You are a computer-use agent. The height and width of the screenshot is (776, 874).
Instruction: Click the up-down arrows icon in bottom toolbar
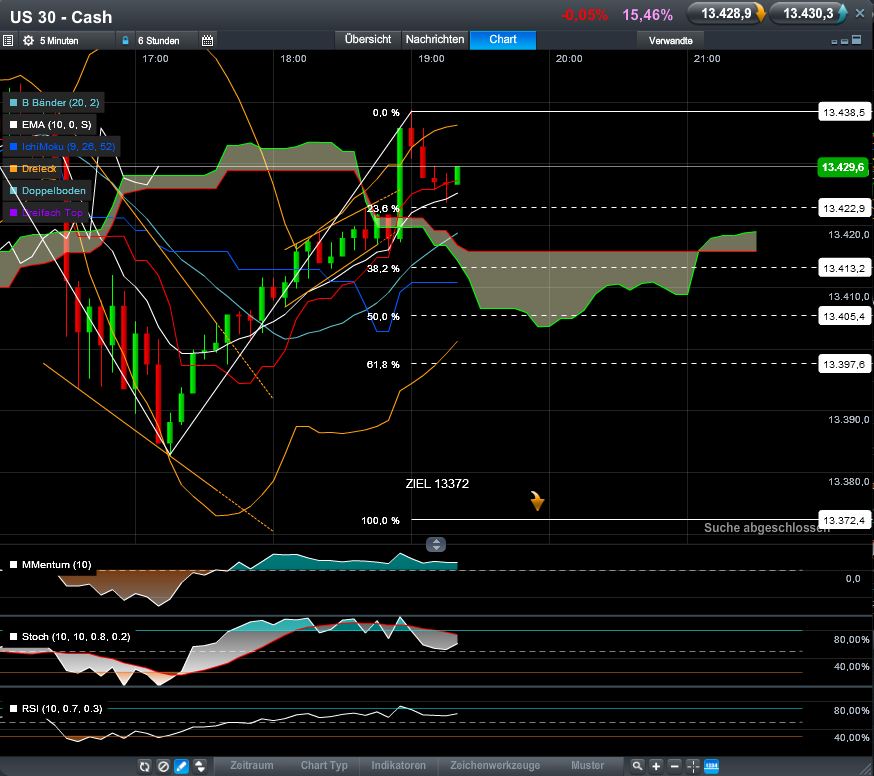[x=200, y=766]
